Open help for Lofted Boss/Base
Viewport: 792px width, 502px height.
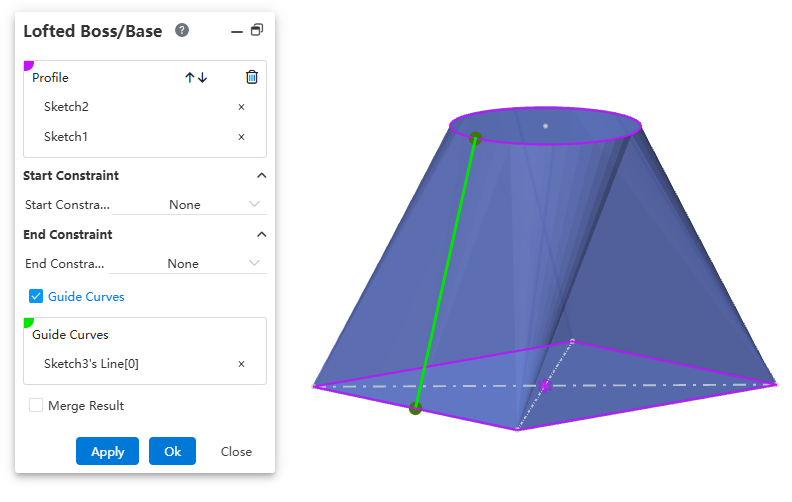182,30
